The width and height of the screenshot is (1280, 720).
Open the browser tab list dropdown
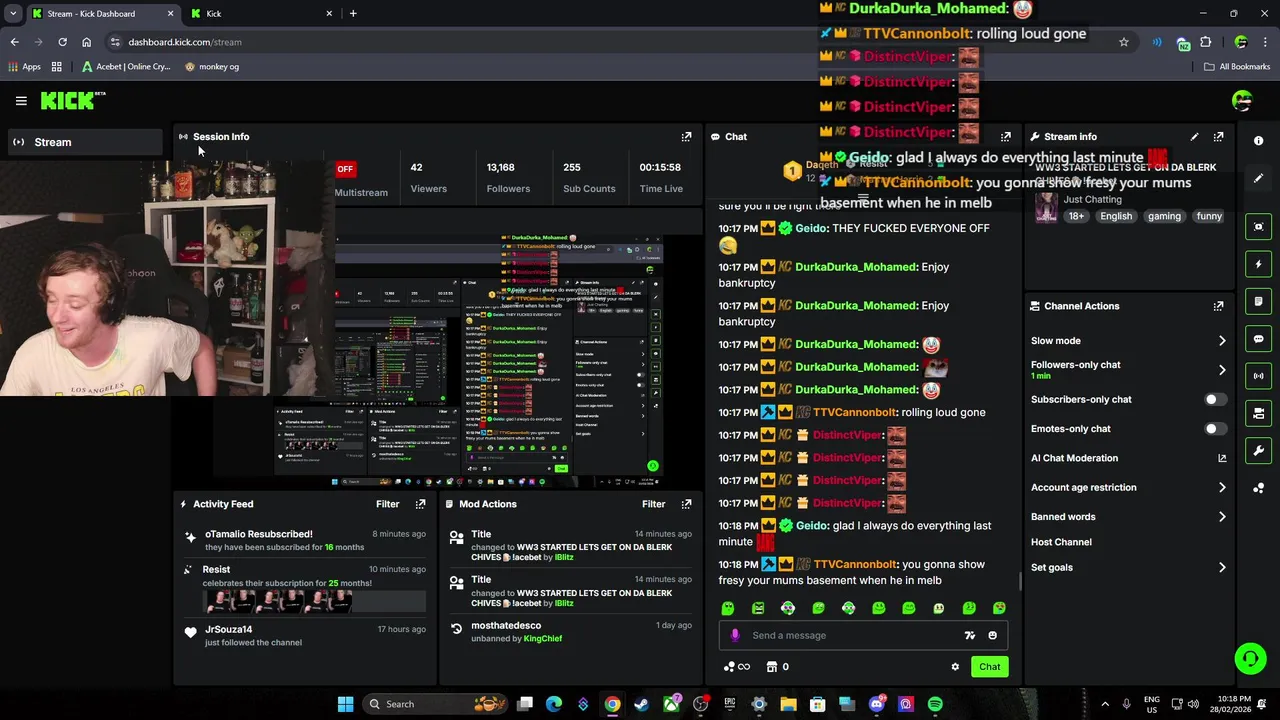[x=12, y=14]
